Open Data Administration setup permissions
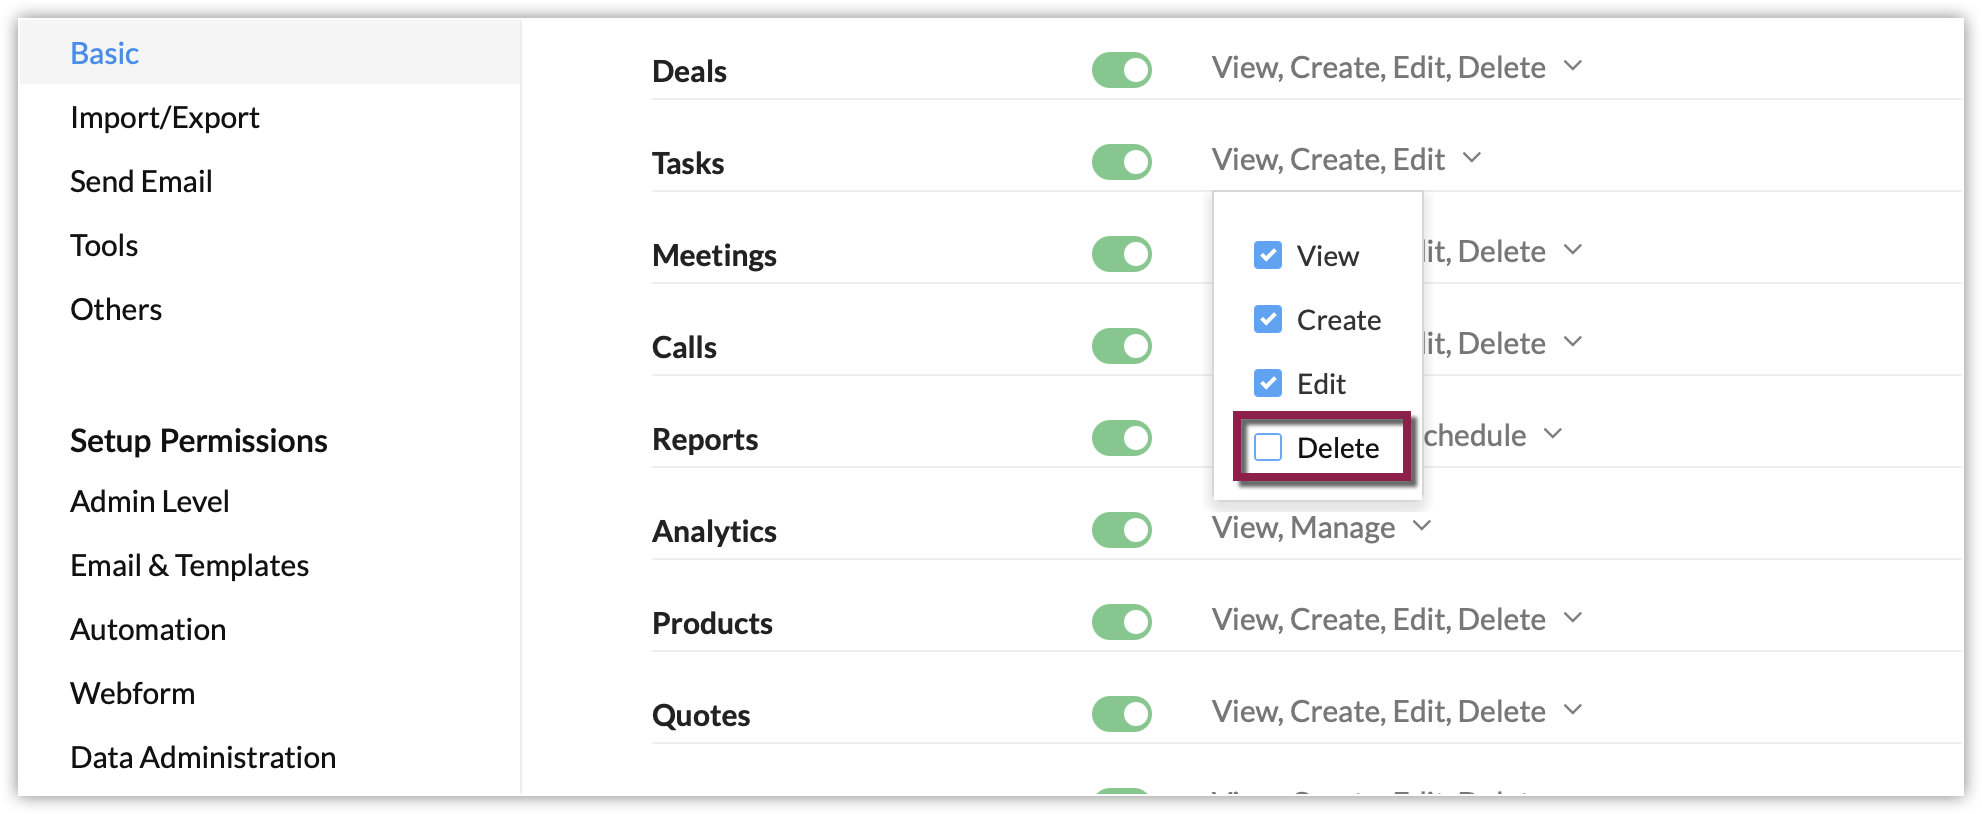This screenshot has width=1982, height=814. [203, 758]
